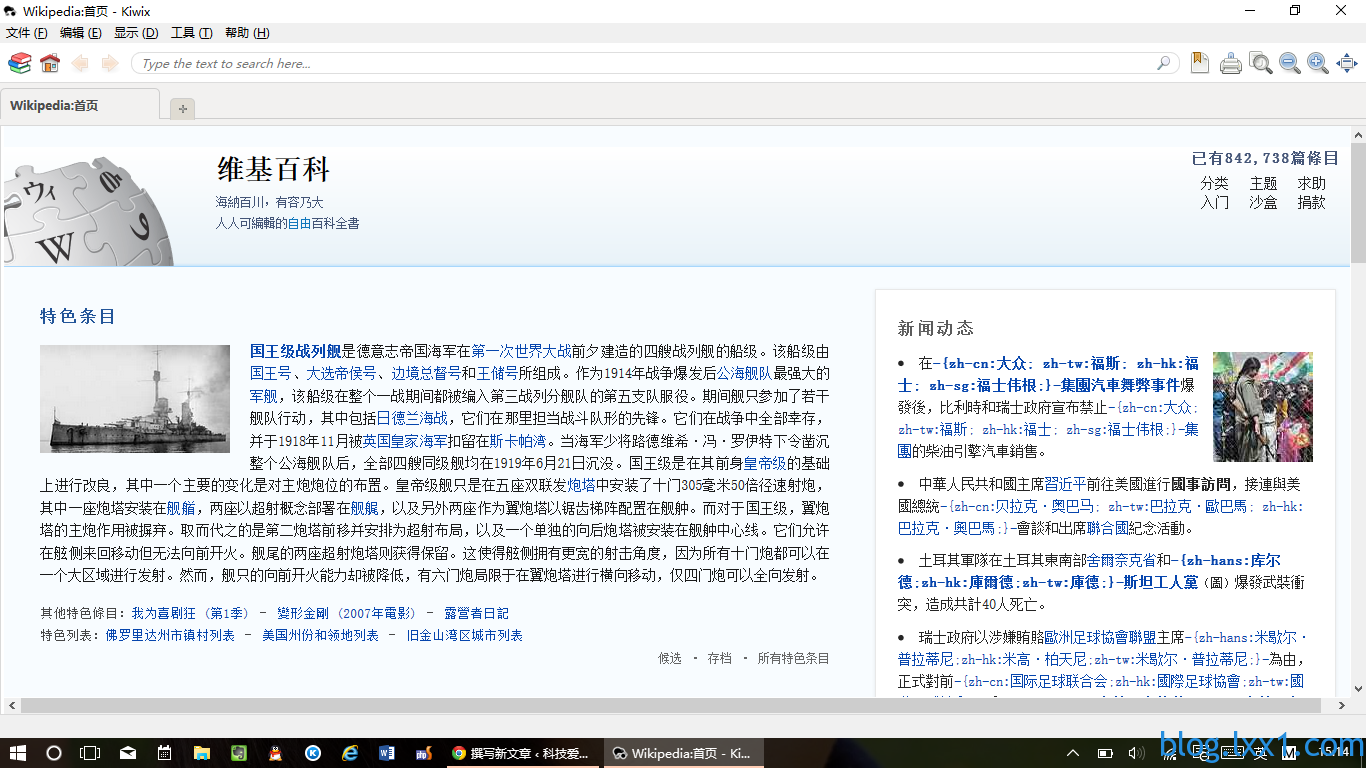The height and width of the screenshot is (768, 1366).
Task: Open the 国王级战列舰 article link
Action: coord(295,351)
